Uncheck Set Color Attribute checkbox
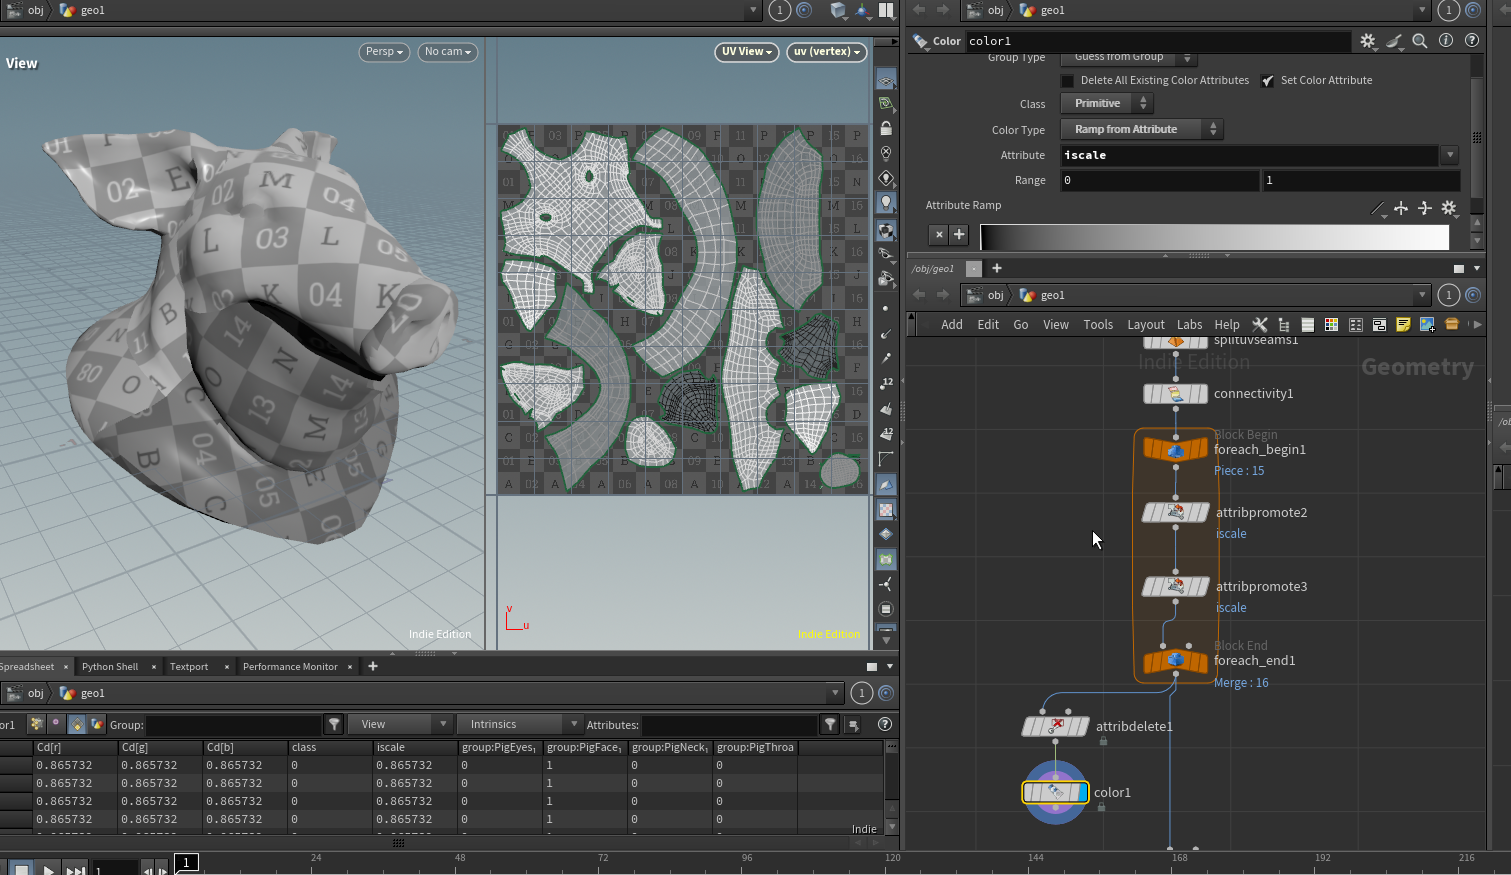The height and width of the screenshot is (875, 1511). 1268,81
